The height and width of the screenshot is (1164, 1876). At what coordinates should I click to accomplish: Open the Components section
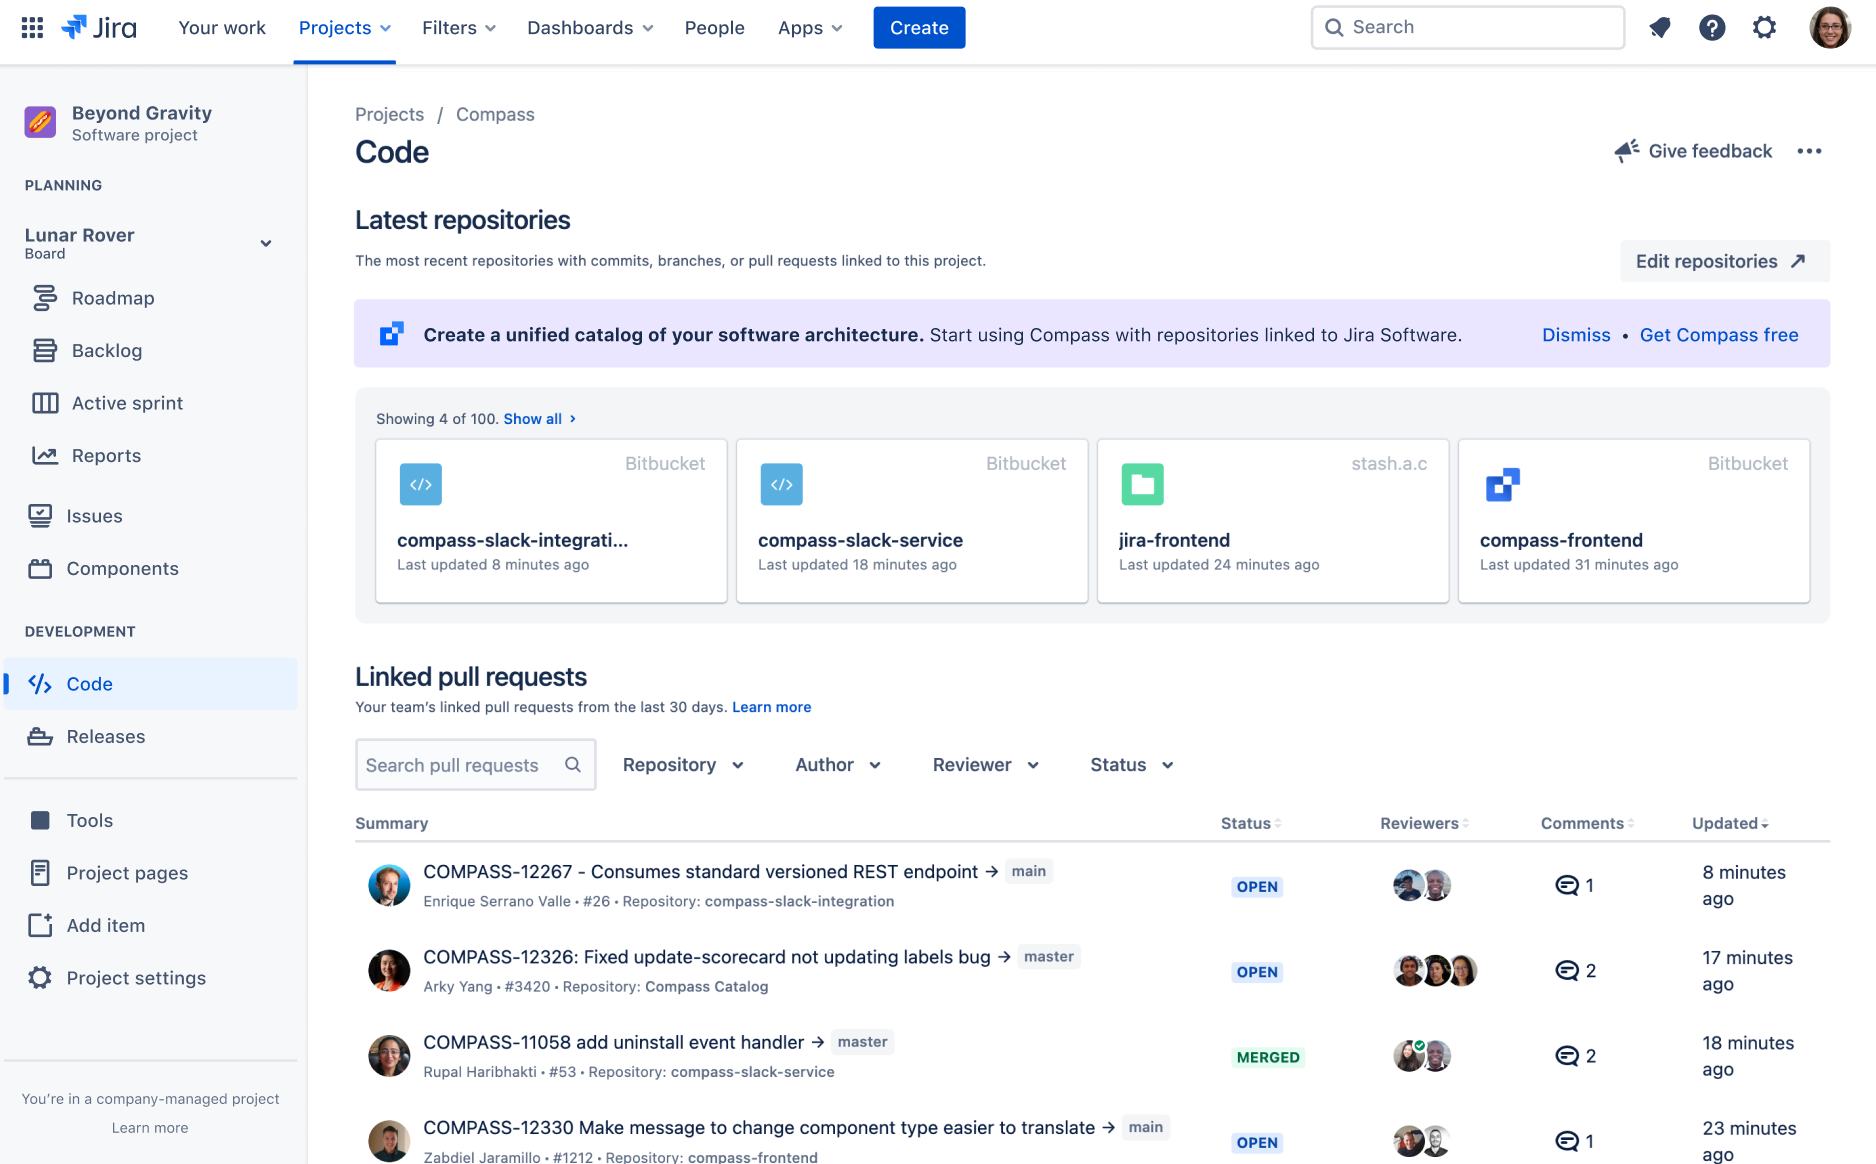tap(122, 568)
